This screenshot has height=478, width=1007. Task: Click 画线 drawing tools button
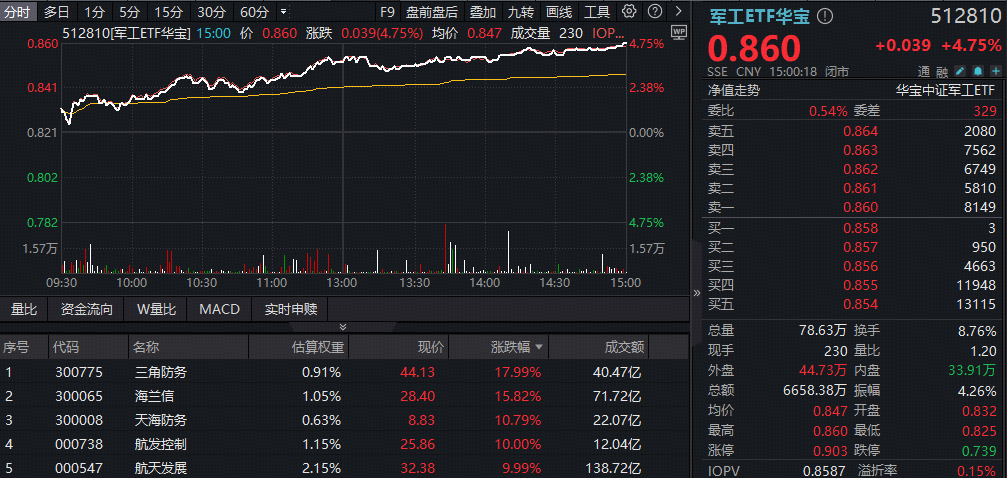tap(560, 12)
